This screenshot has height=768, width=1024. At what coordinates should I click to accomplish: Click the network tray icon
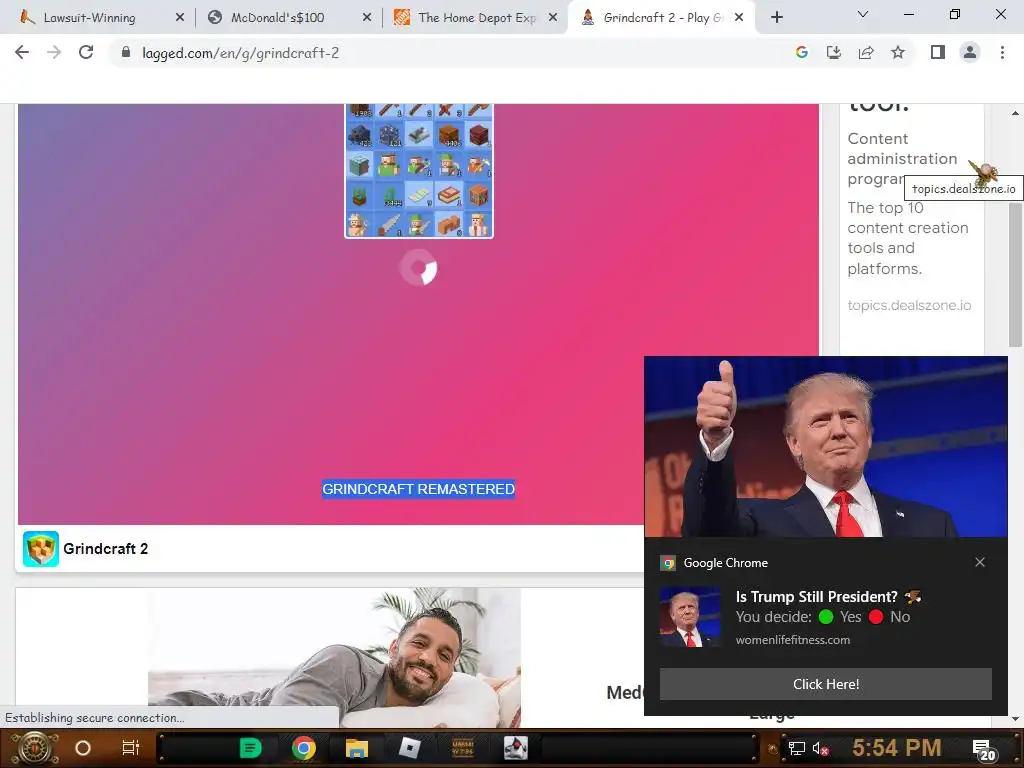click(796, 748)
